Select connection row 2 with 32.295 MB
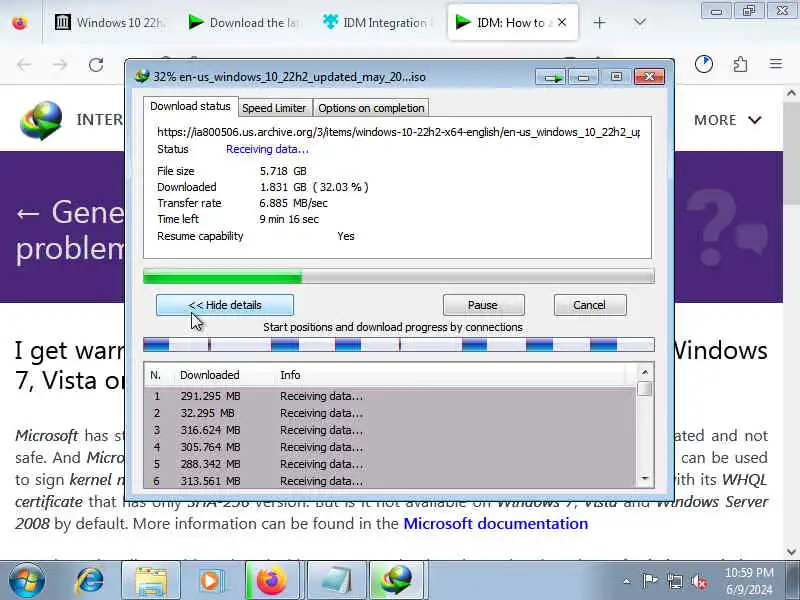The height and width of the screenshot is (600, 800). [390, 413]
